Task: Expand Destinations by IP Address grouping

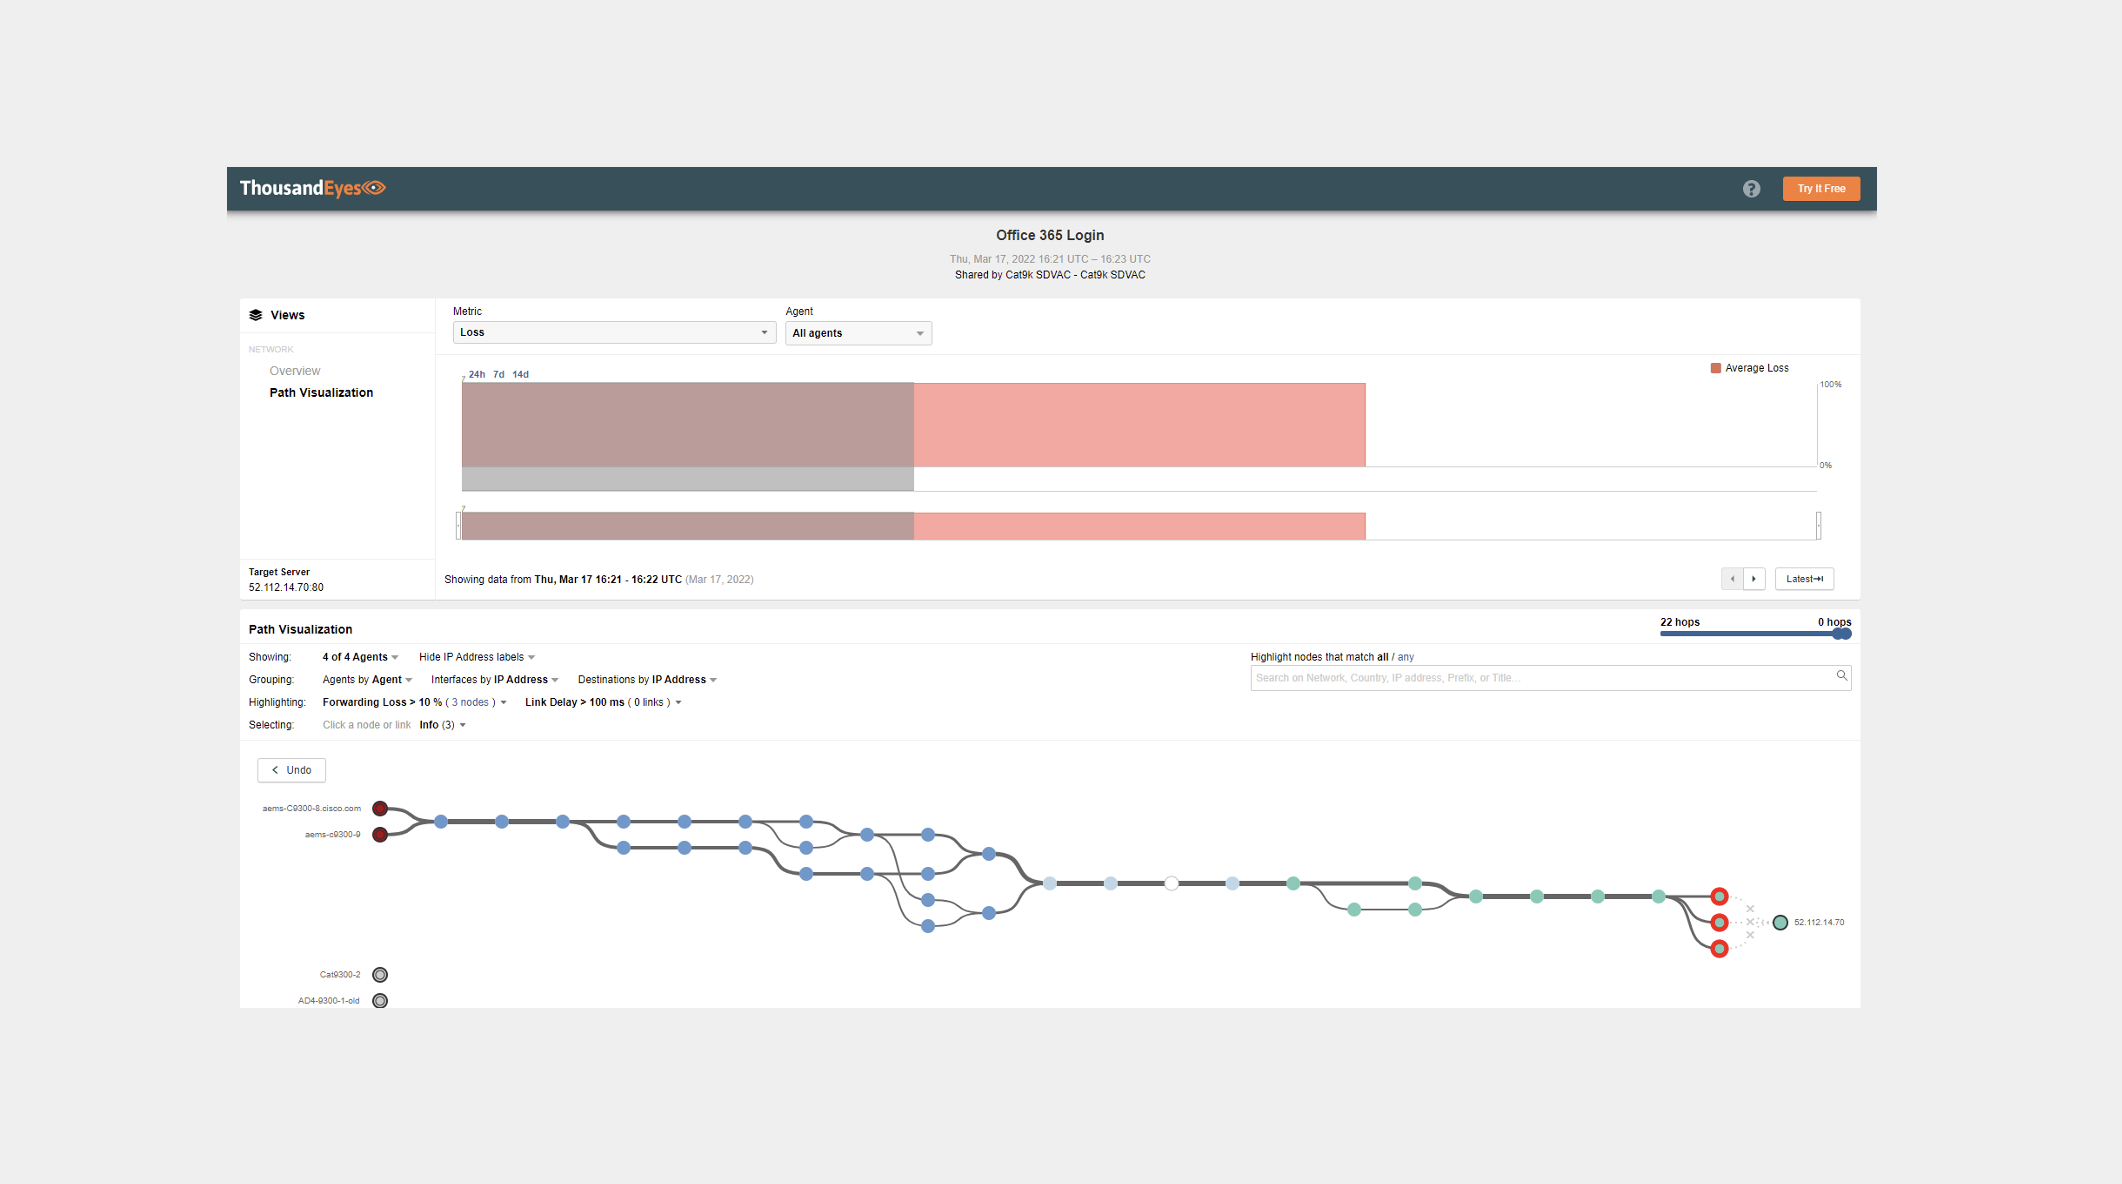Action: [647, 680]
